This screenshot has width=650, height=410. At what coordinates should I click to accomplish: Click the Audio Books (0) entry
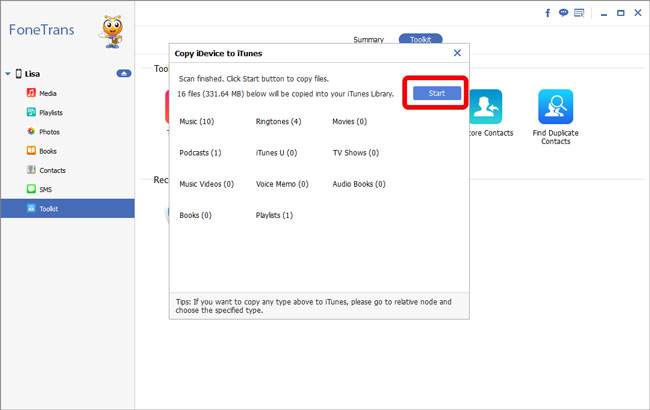(x=359, y=184)
